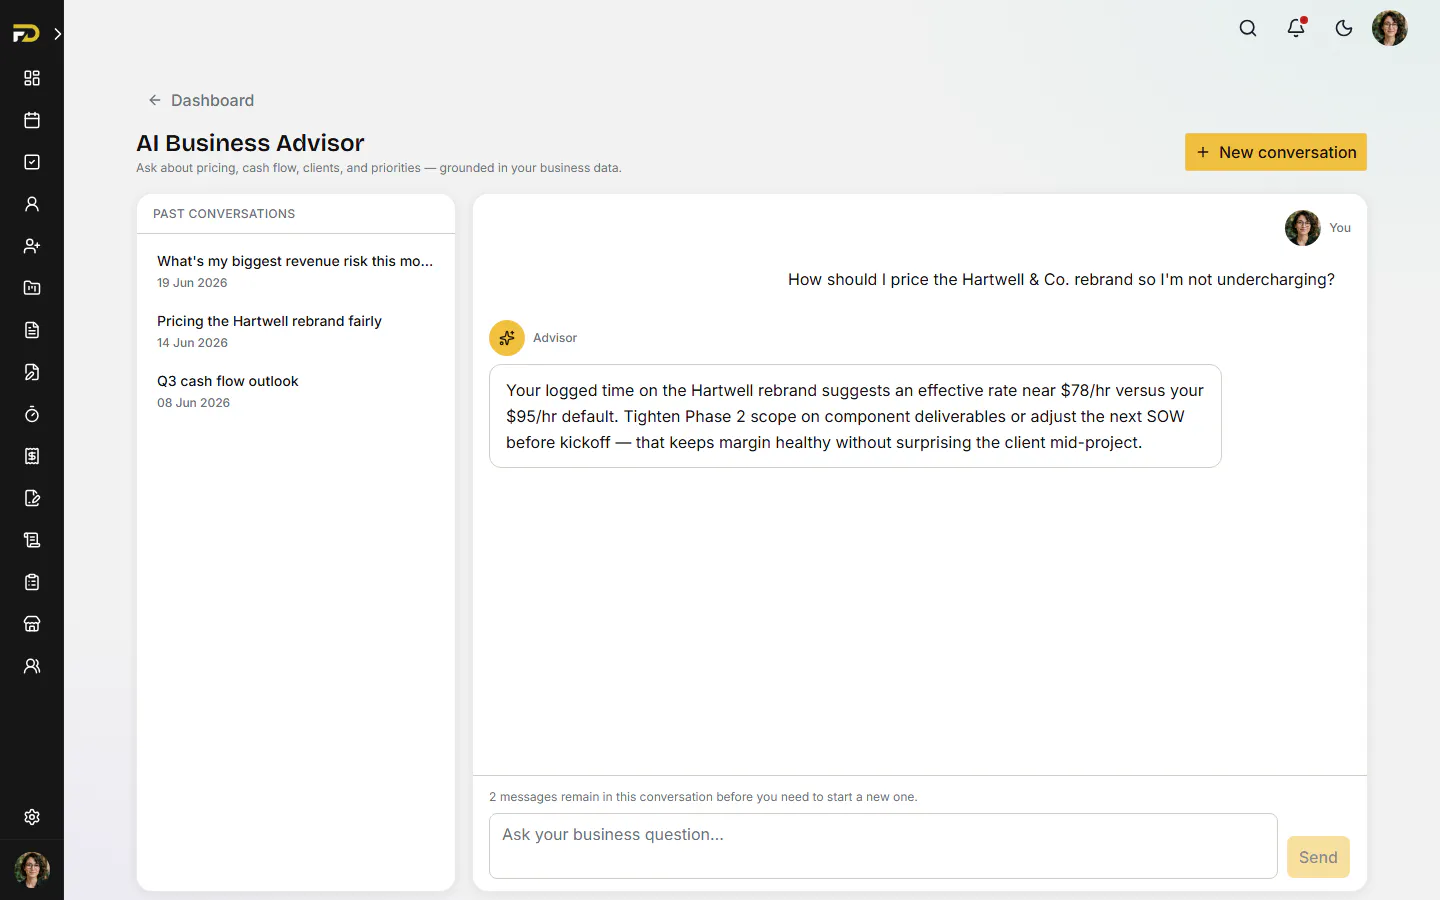1440x900 pixels.
Task: Click the "PAST CONVERSATIONS" header
Action: coord(224,214)
